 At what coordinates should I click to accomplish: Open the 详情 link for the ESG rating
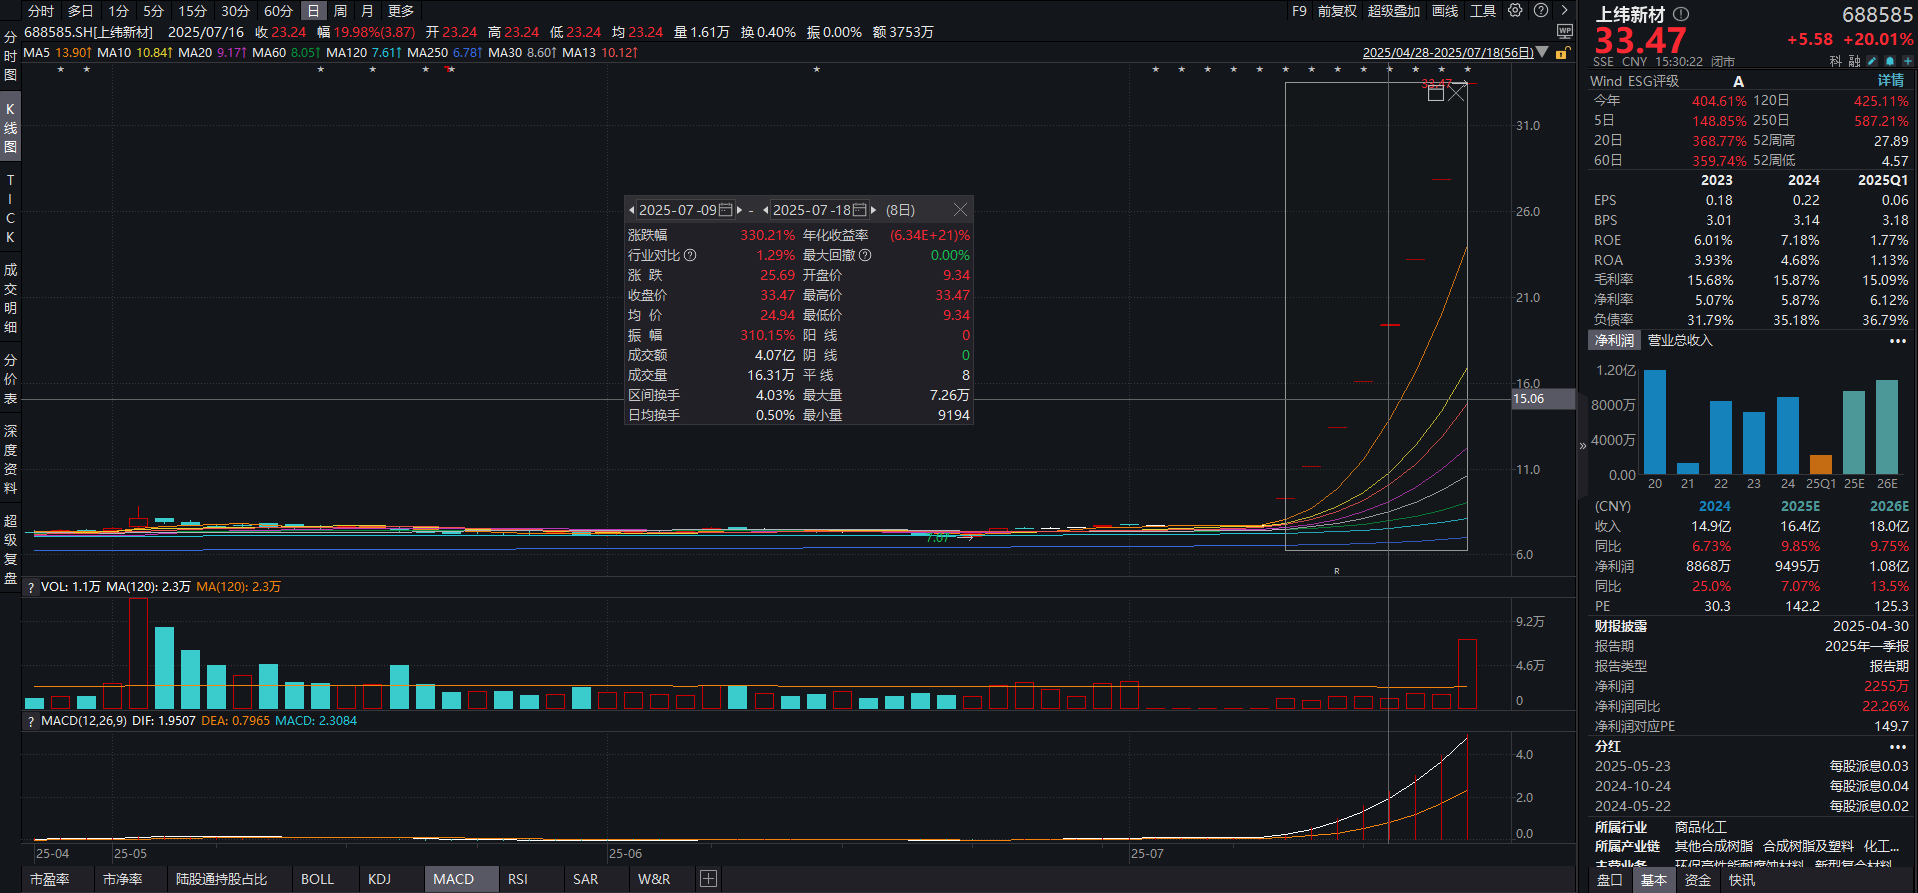[1891, 81]
